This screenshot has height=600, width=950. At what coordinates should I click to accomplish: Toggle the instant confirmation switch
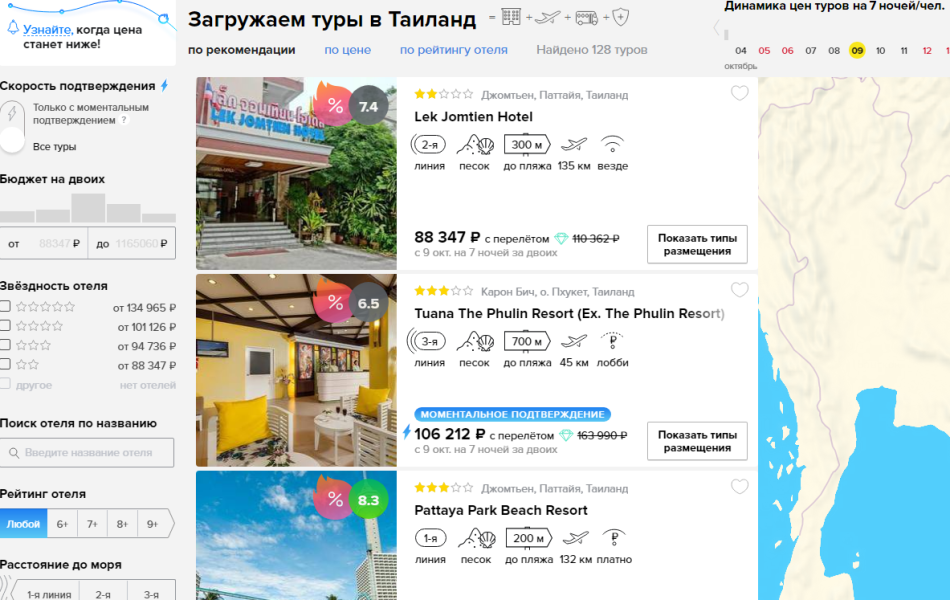12,127
